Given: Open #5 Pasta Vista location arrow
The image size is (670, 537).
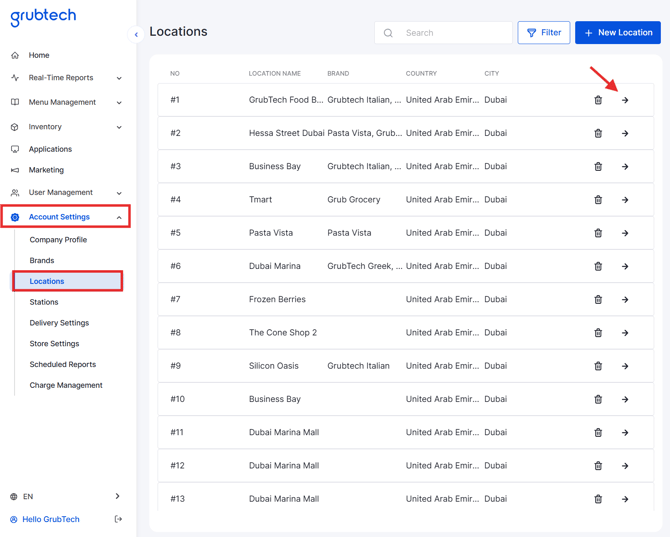Looking at the screenshot, I should pyautogui.click(x=625, y=233).
